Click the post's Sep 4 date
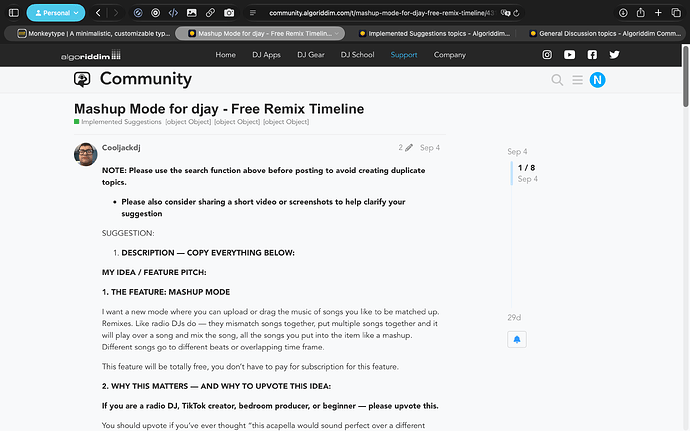The width and height of the screenshot is (690, 431). (429, 147)
